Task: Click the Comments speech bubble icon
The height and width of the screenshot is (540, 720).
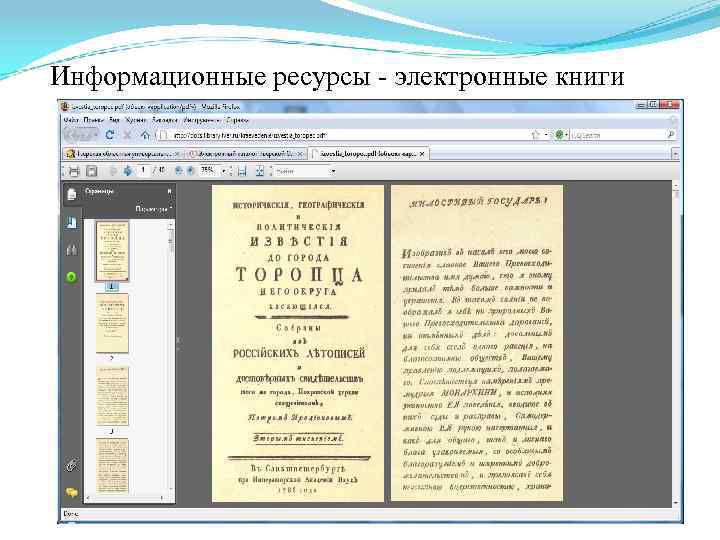Action: pyautogui.click(x=72, y=492)
